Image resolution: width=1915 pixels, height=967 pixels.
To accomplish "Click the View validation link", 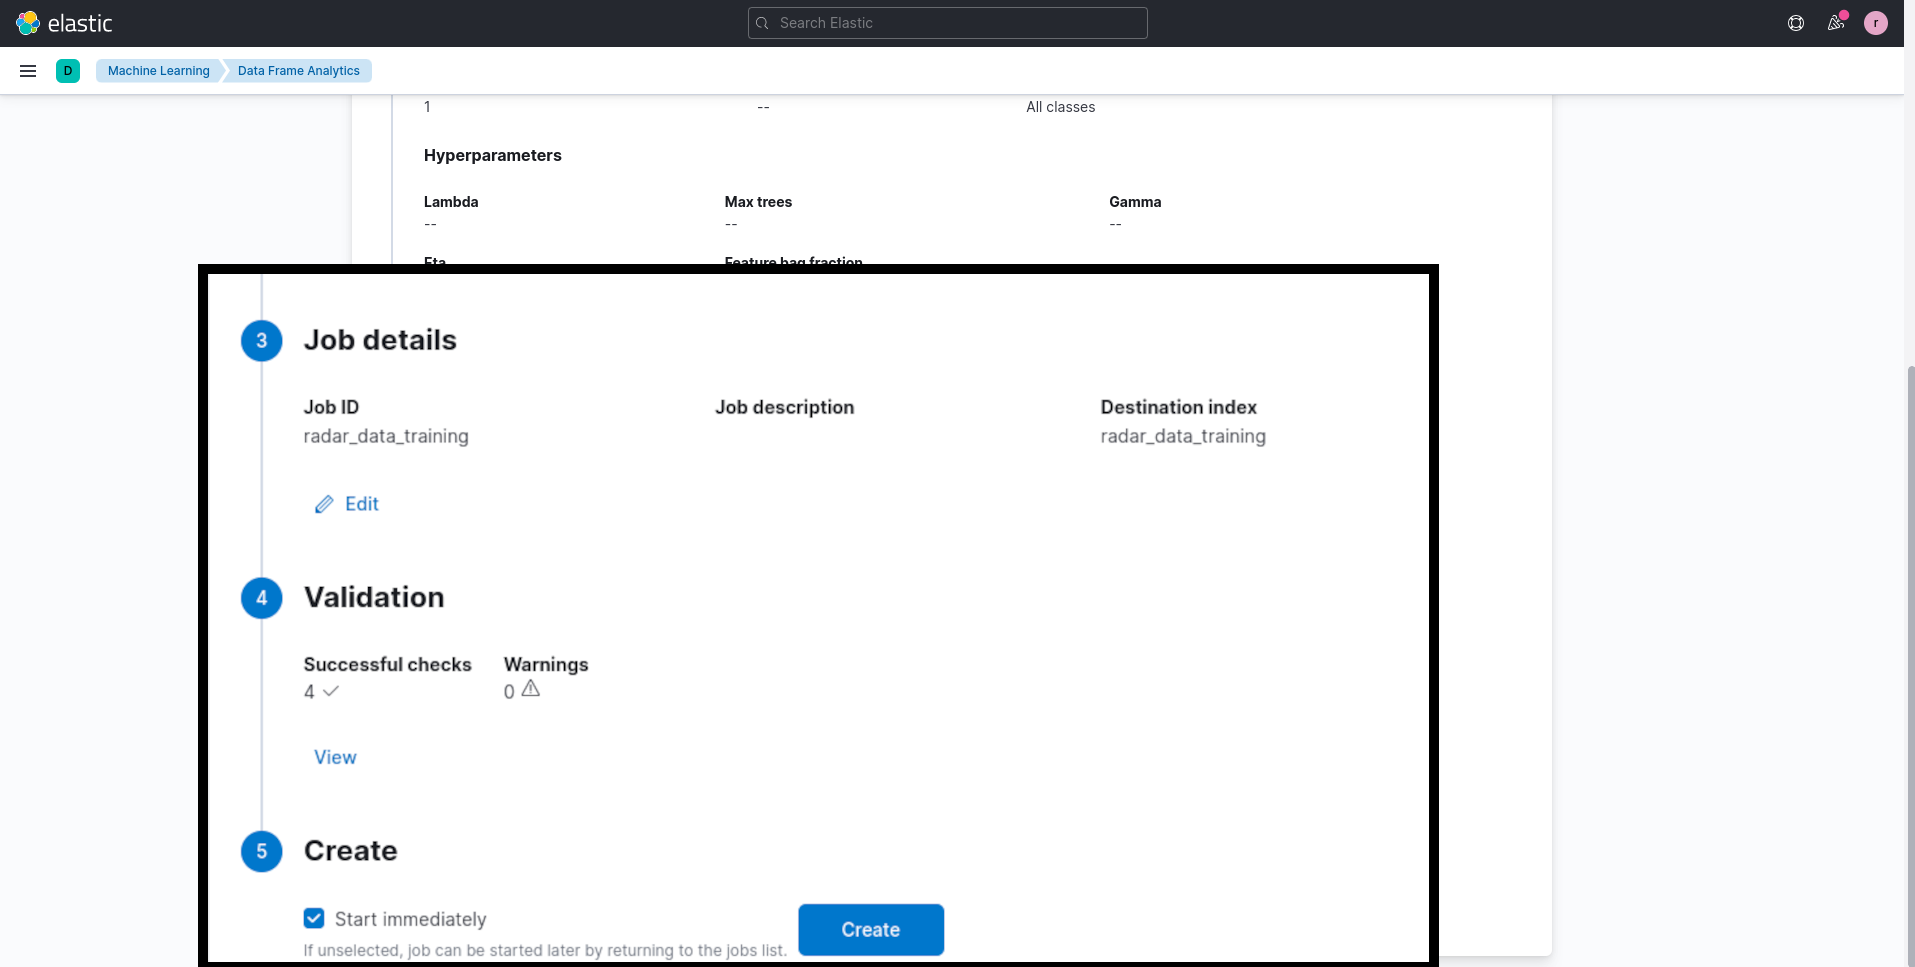I will 335,757.
